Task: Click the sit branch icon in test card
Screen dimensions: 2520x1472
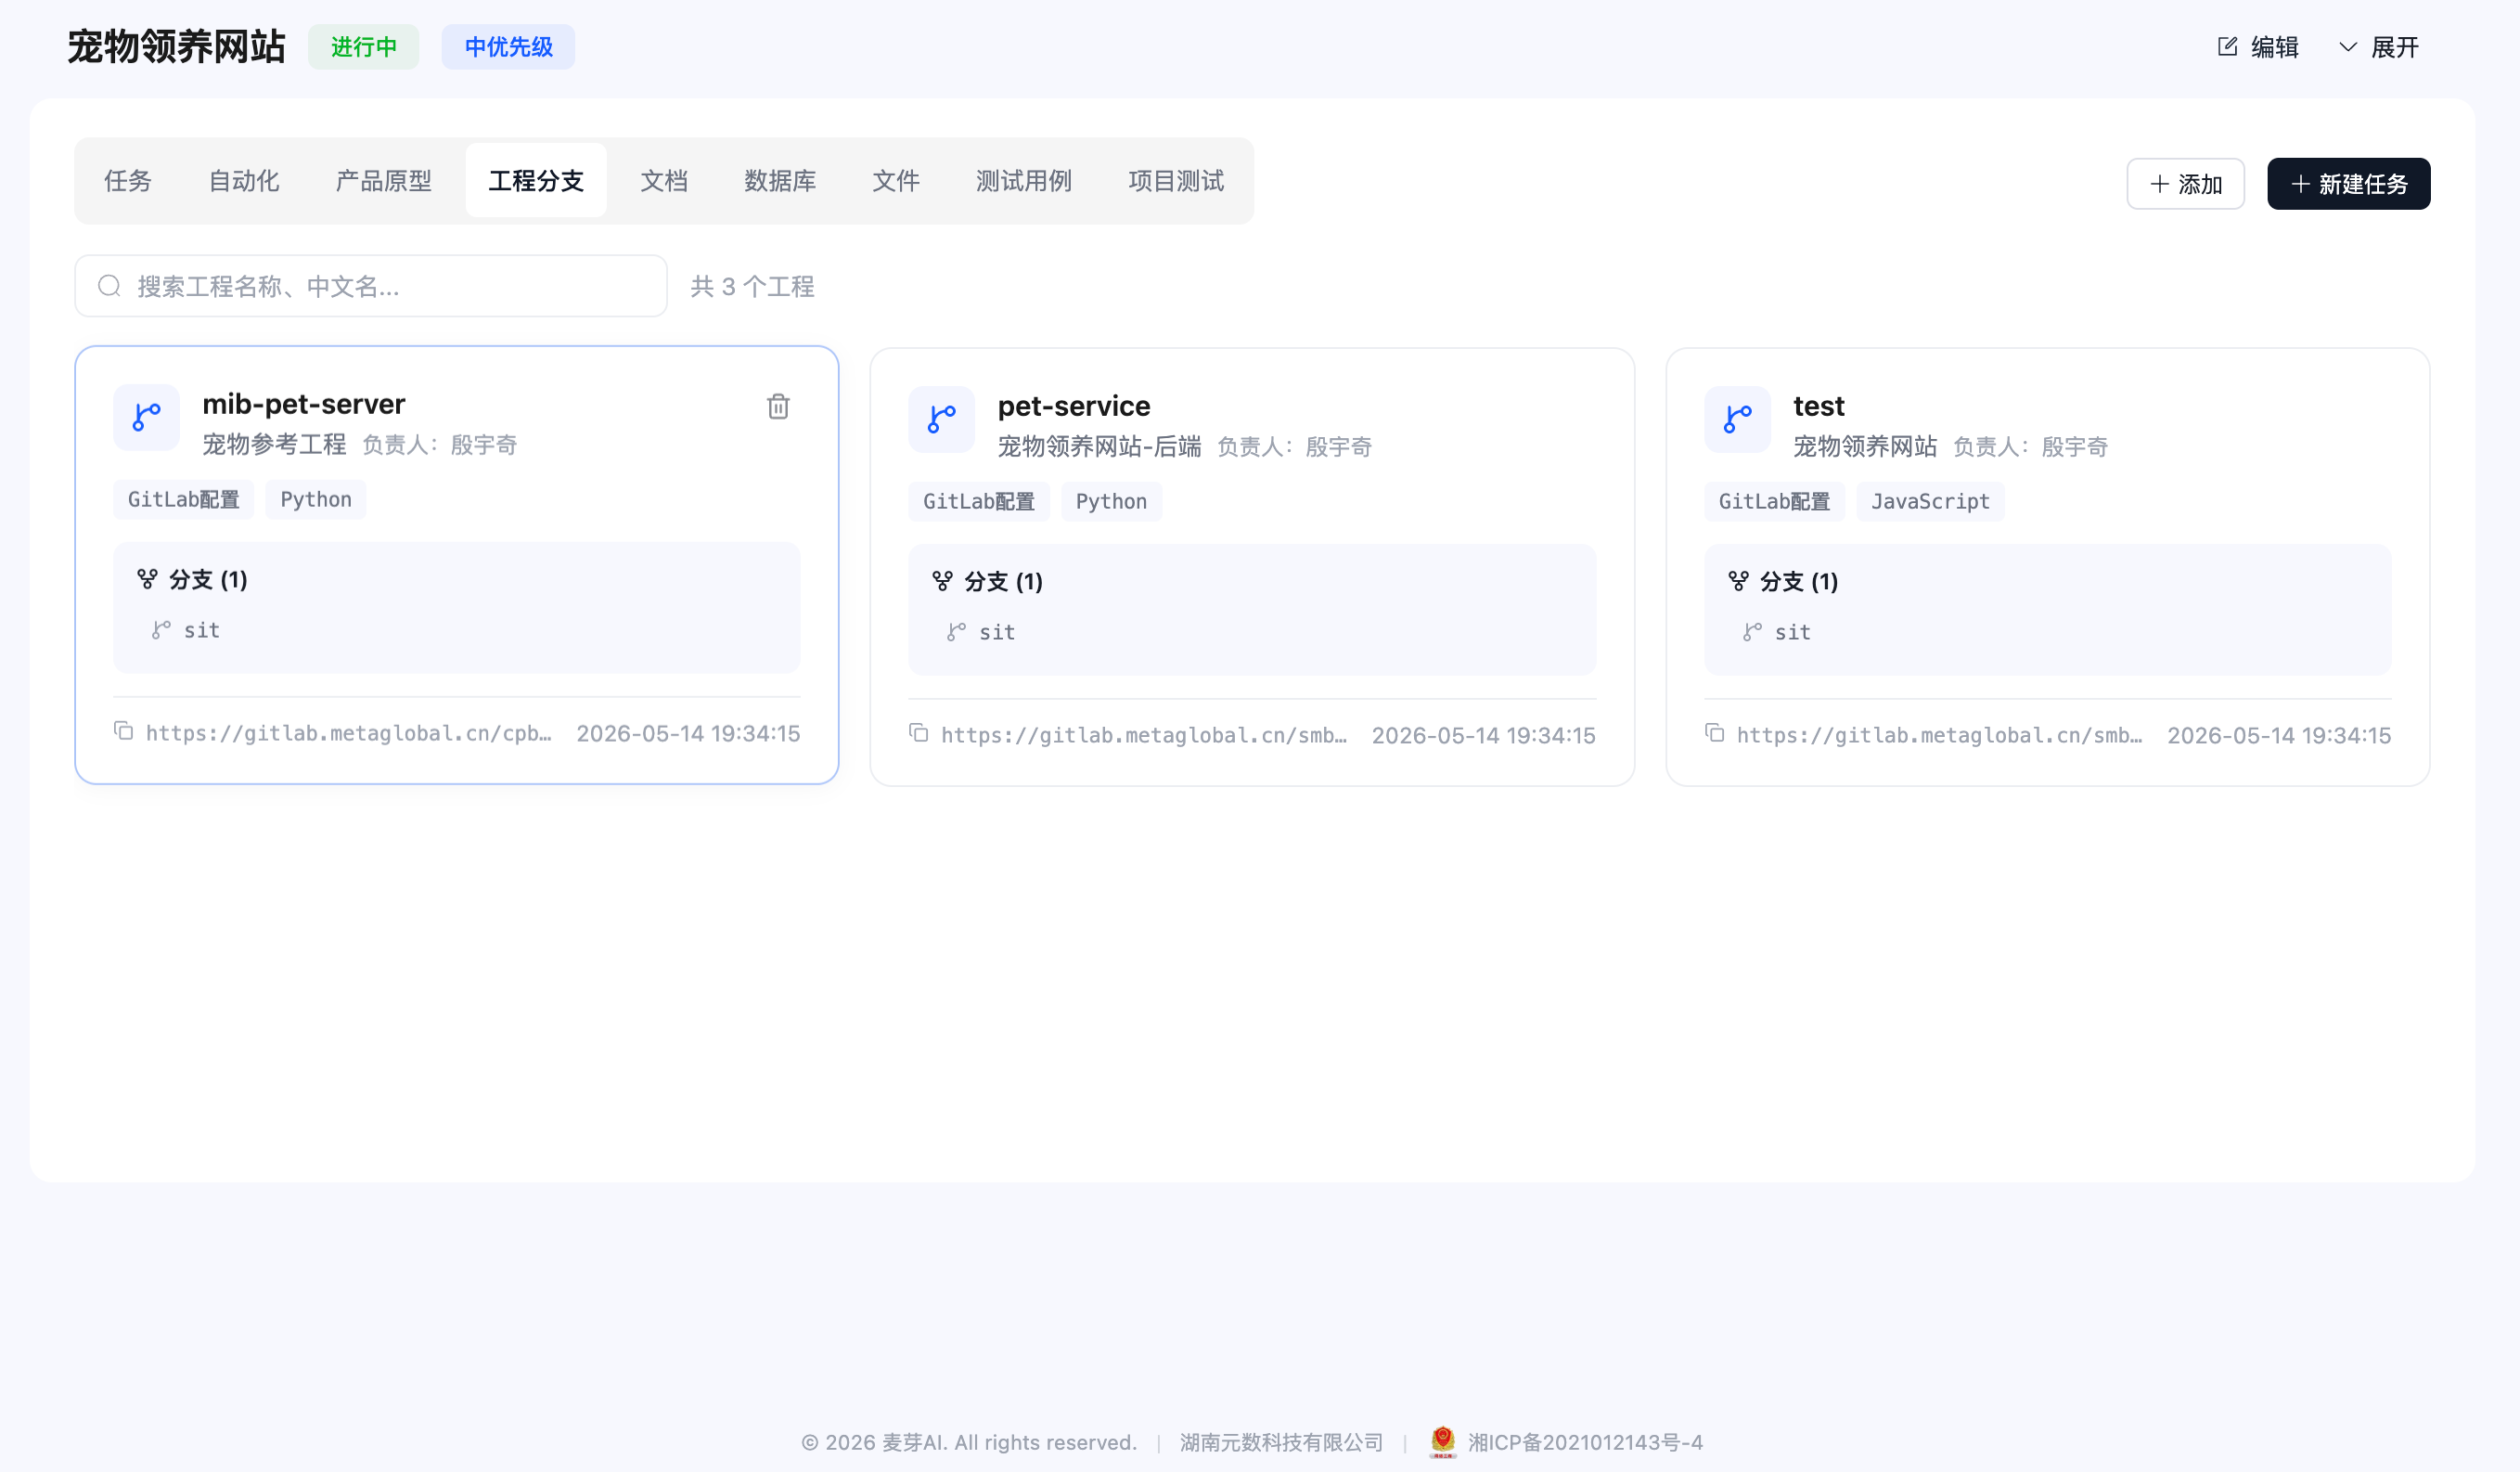Action: tap(1752, 632)
